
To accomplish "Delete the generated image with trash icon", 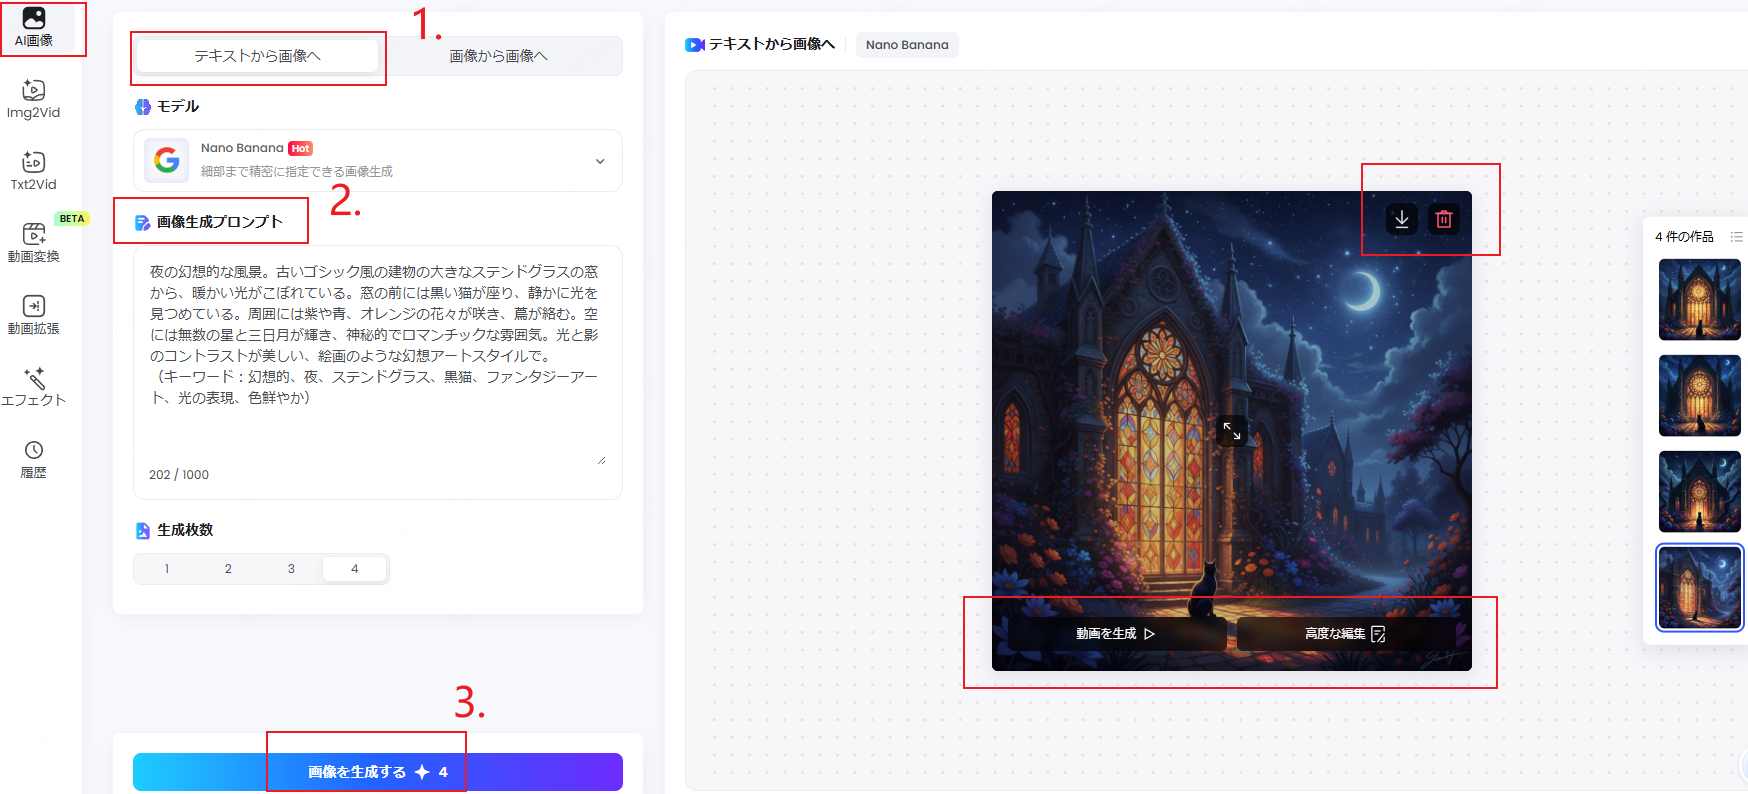I will tap(1444, 219).
